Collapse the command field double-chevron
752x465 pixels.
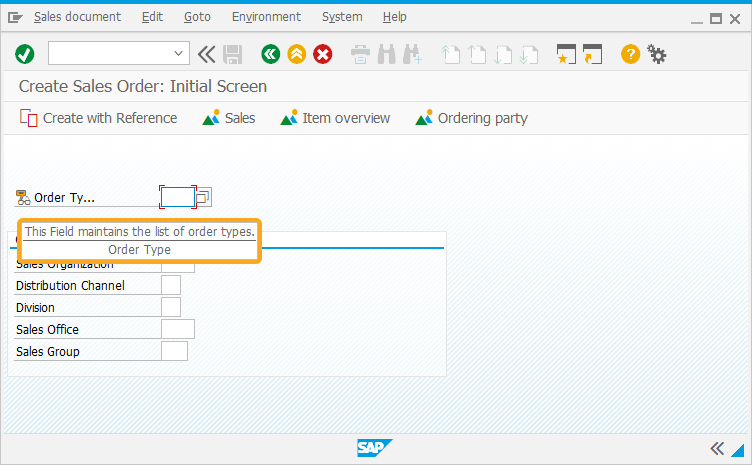(x=207, y=54)
